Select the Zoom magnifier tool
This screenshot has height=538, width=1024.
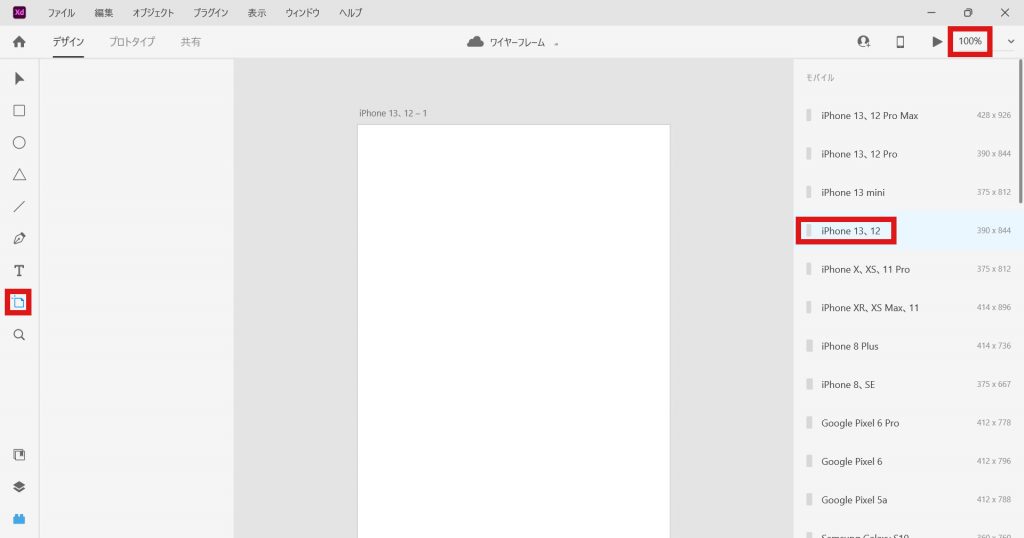19,335
